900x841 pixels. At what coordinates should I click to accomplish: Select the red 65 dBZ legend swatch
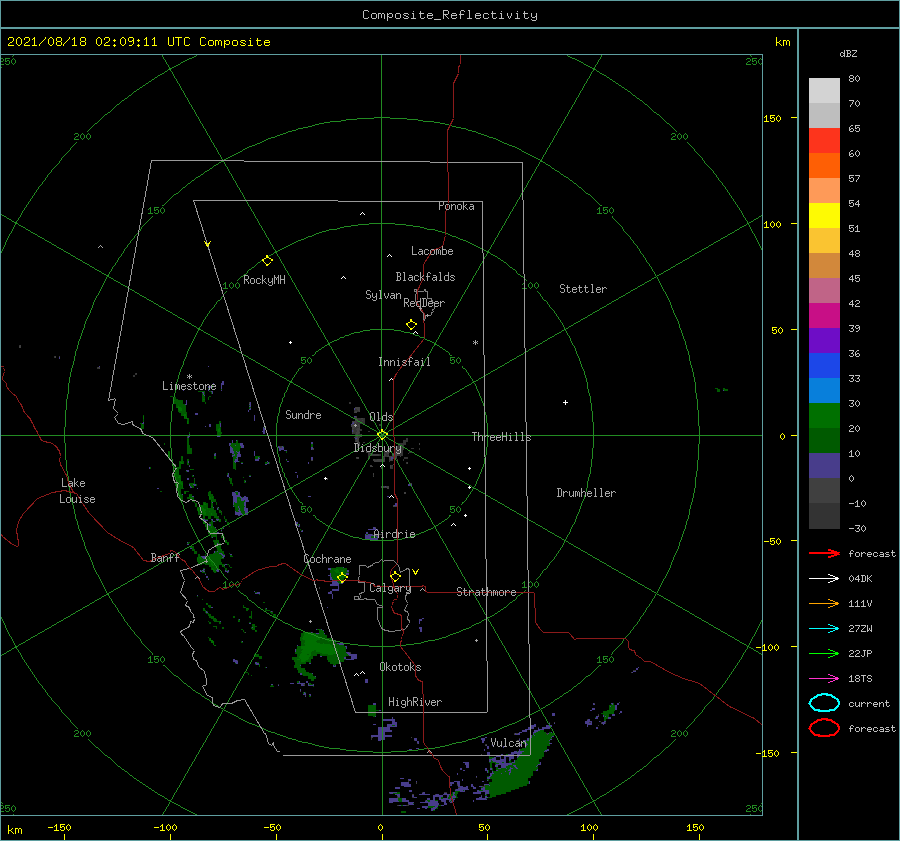[x=824, y=141]
